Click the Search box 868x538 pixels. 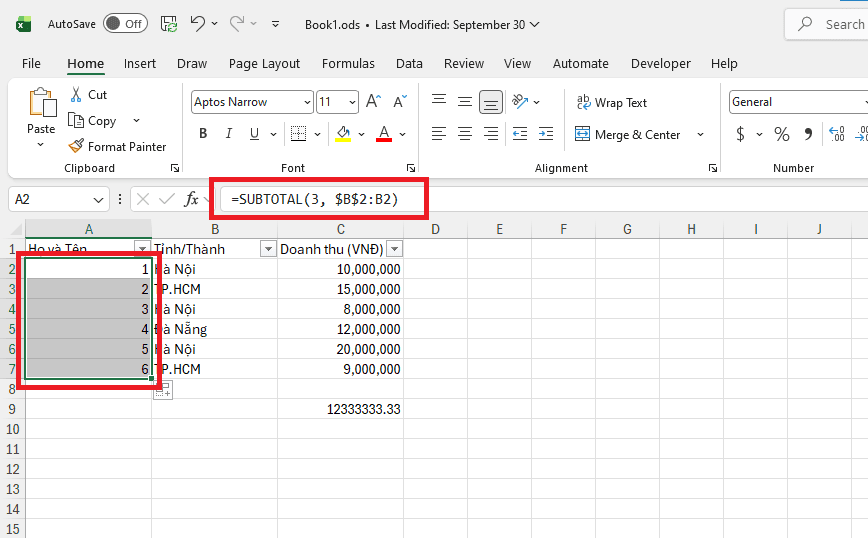click(827, 24)
